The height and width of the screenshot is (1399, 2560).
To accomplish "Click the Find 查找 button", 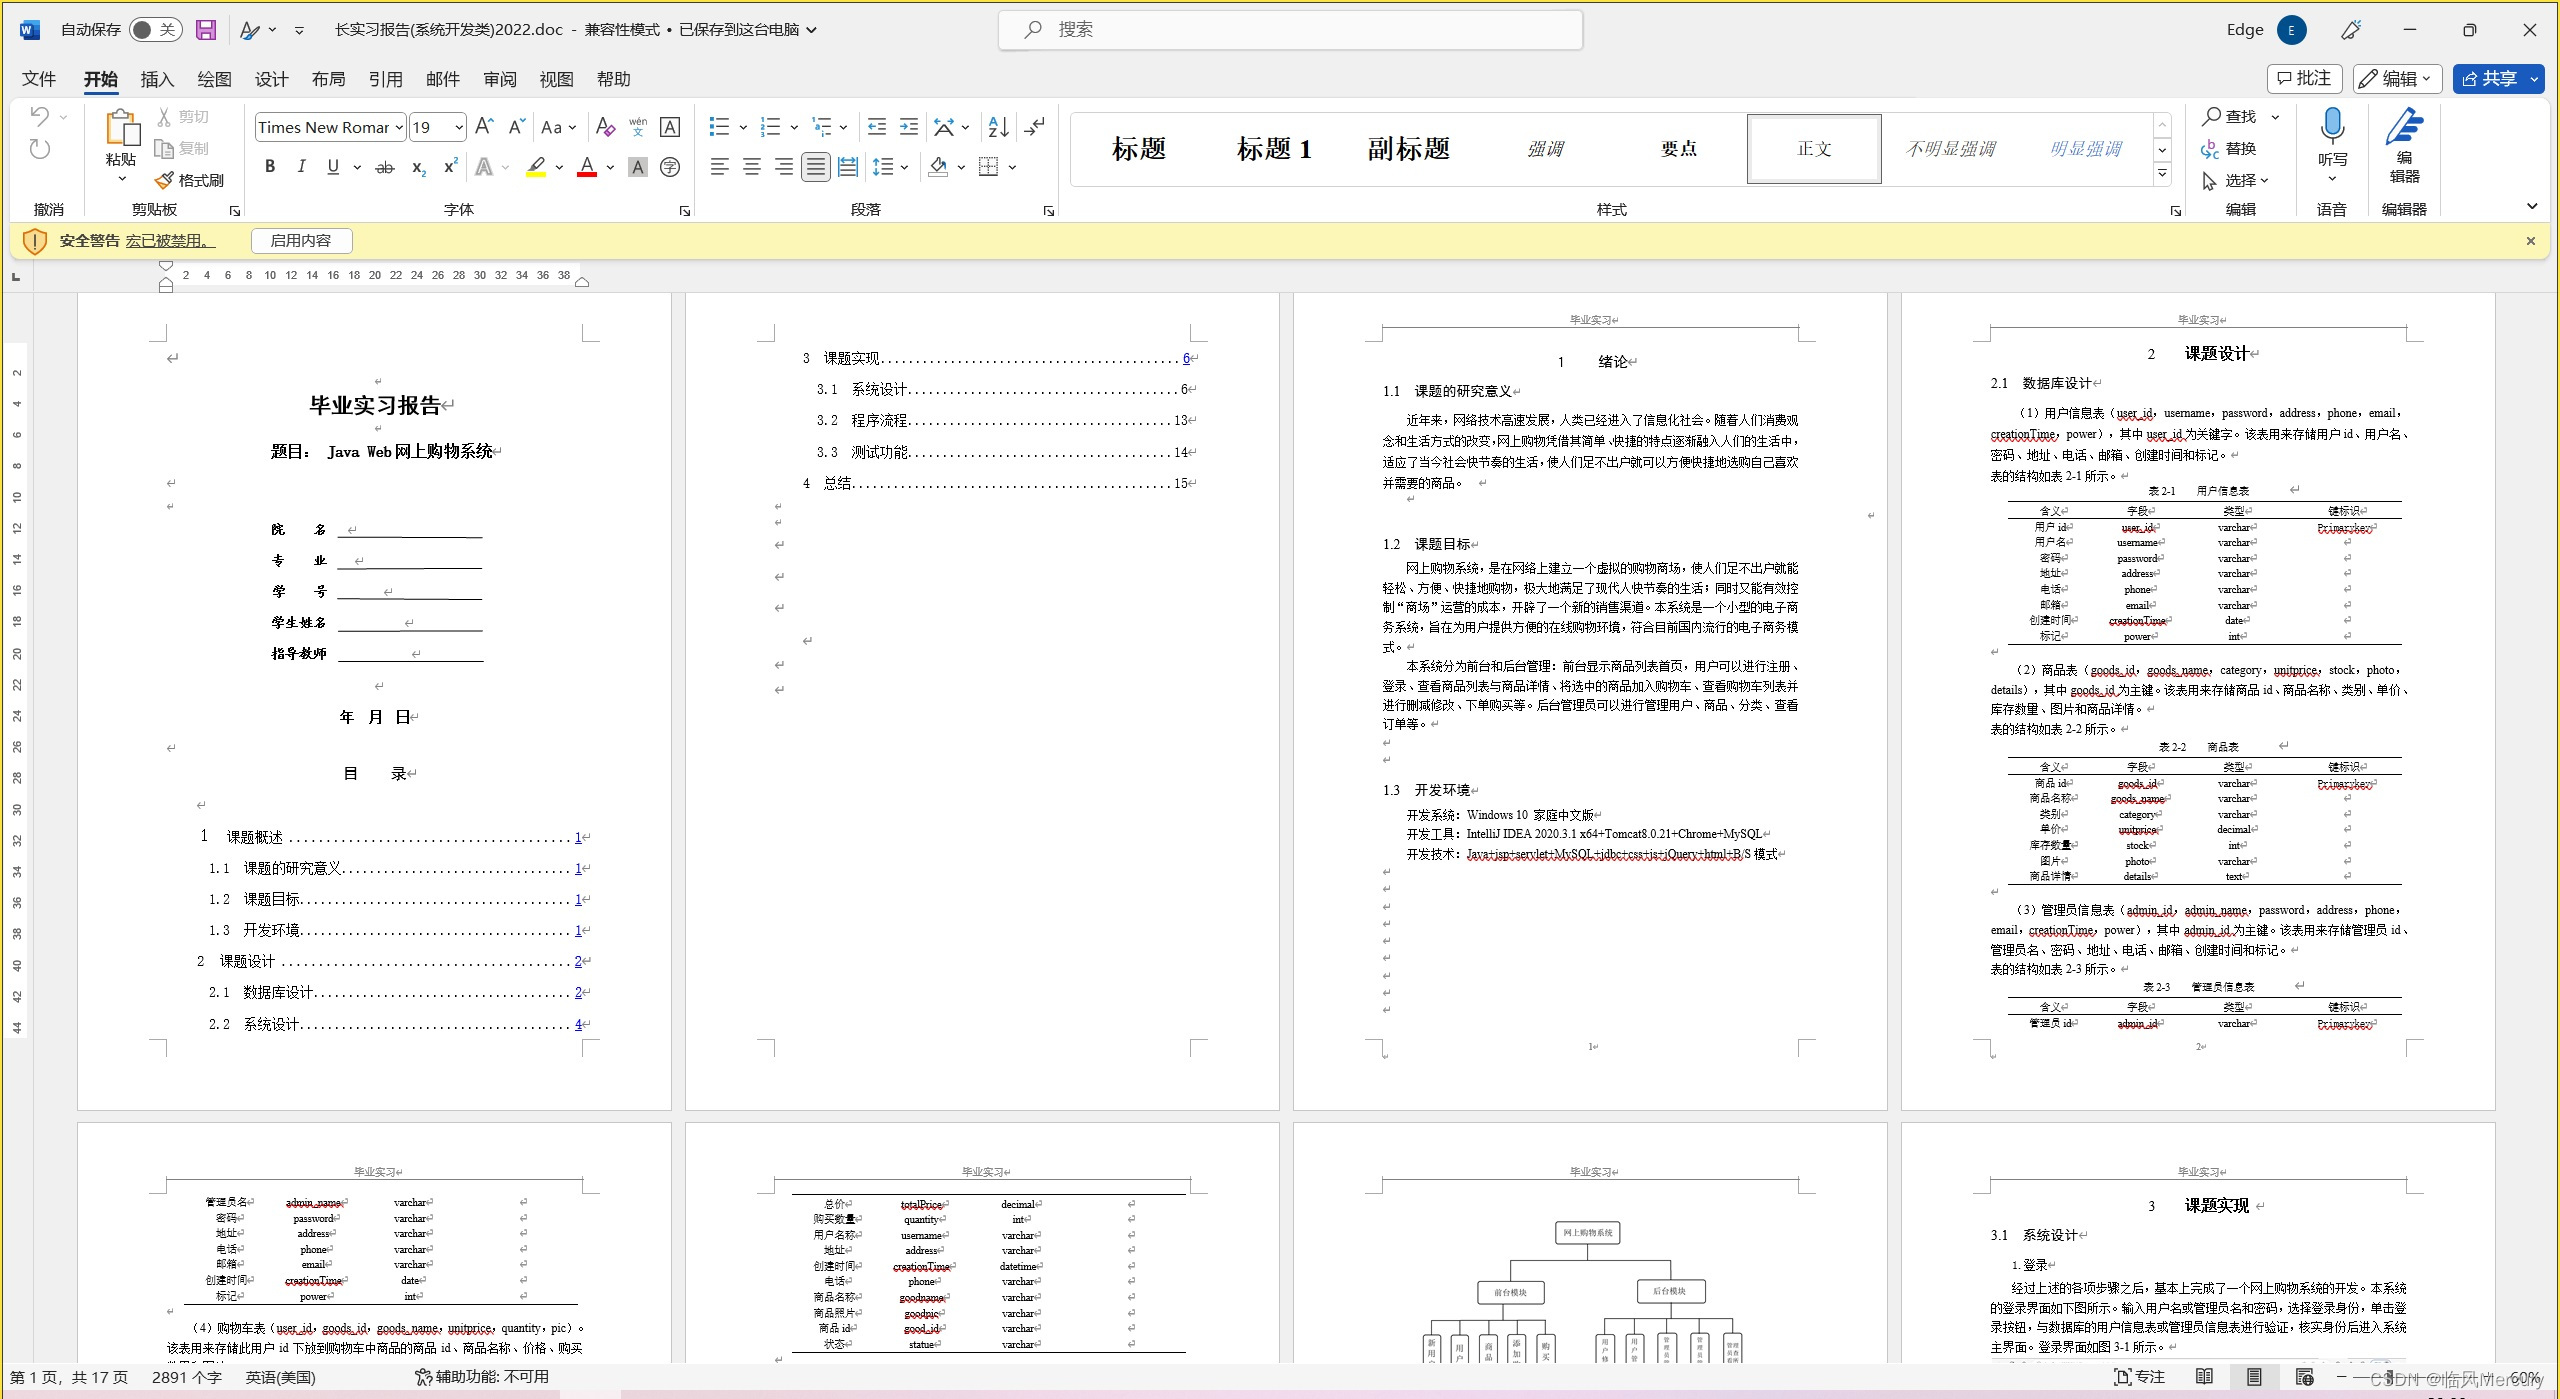I will (2230, 117).
